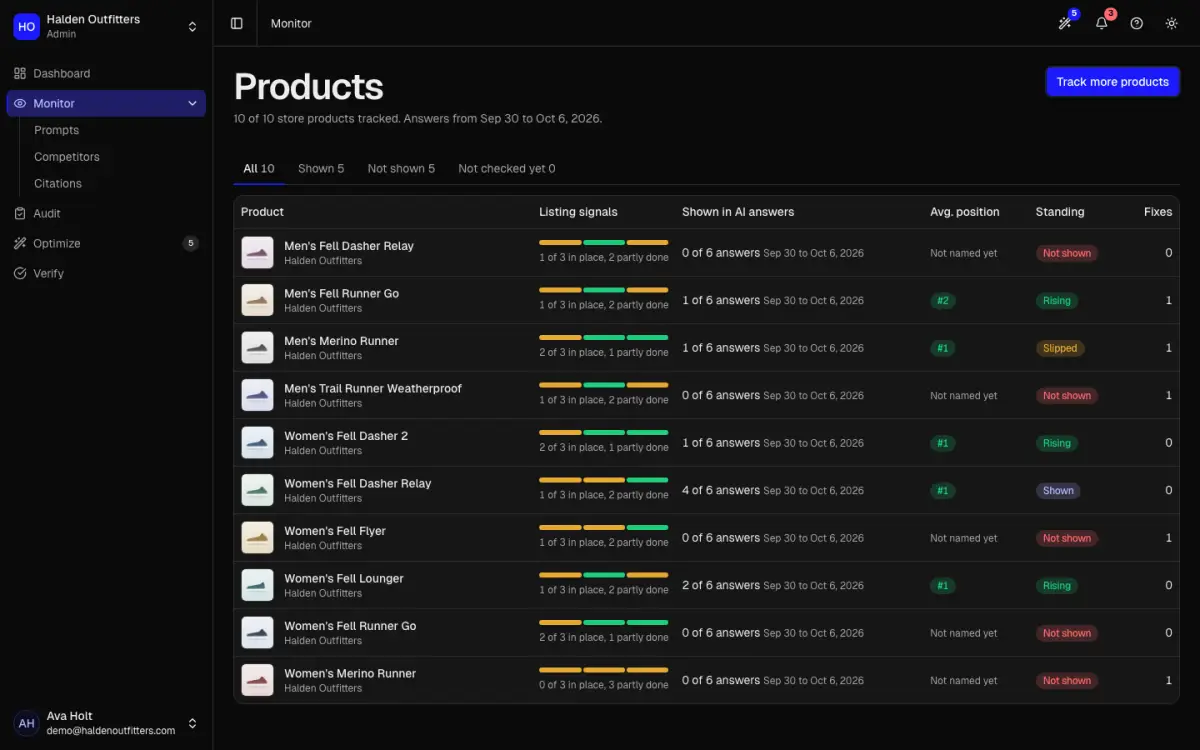Screen dimensions: 1200x750
Task: Select the Shown 5 tab
Action: point(321,169)
